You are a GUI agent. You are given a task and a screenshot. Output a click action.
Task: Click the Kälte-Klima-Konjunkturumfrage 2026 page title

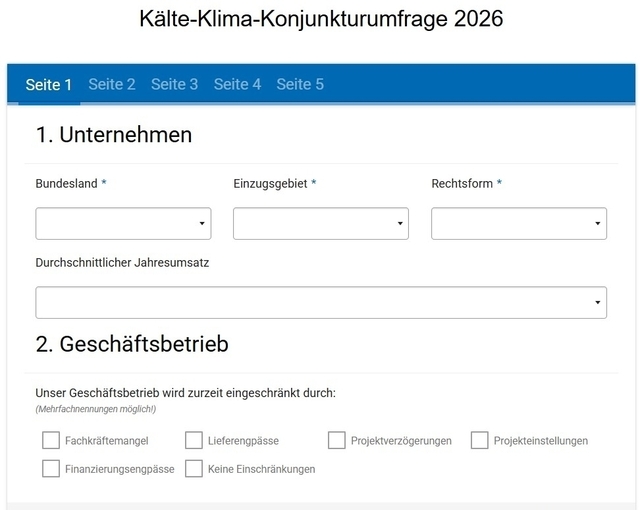320,19
